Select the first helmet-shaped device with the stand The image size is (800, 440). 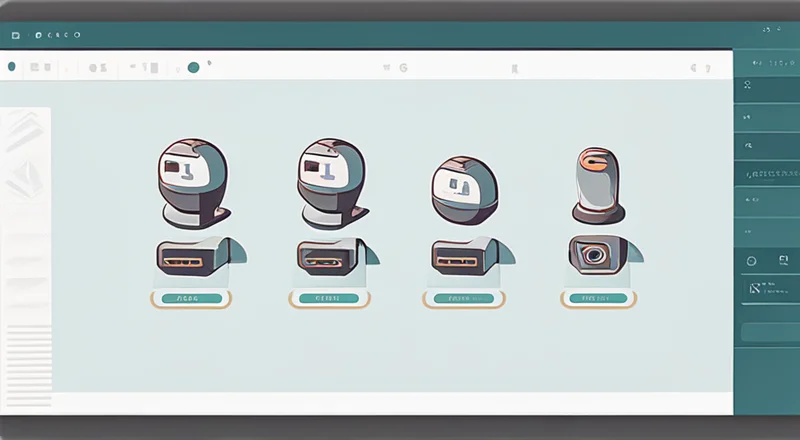194,183
